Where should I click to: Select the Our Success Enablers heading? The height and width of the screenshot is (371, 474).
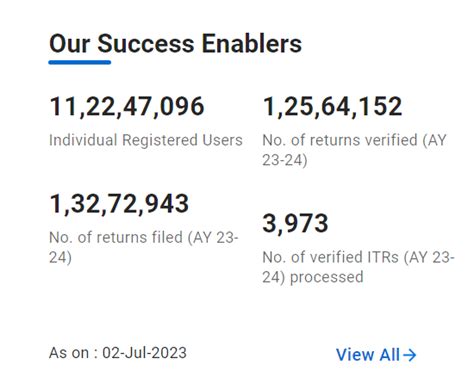(x=175, y=44)
